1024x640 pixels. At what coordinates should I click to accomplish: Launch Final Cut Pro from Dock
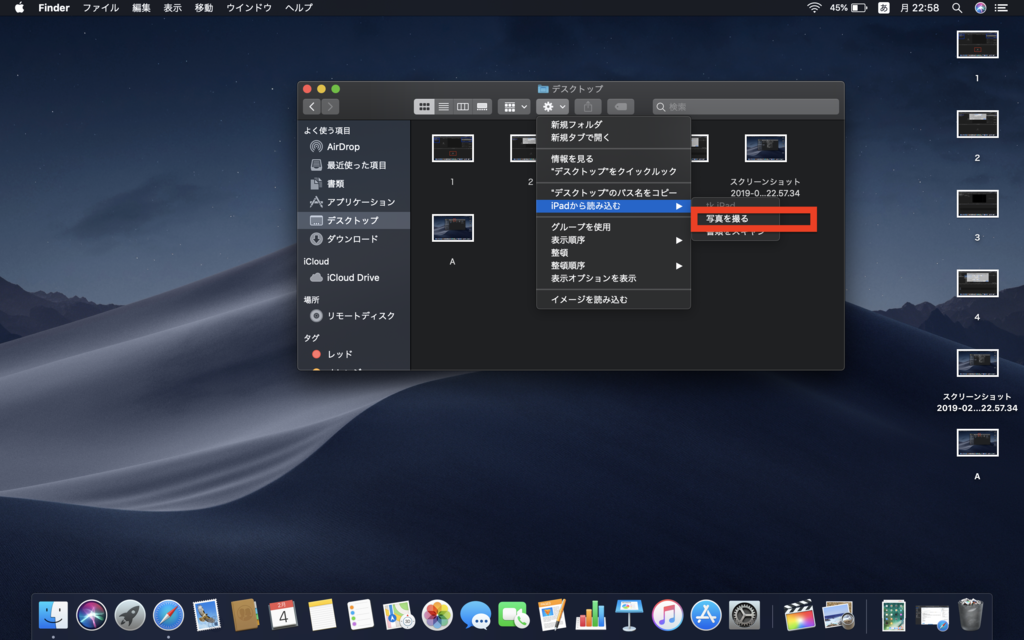pyautogui.click(x=800, y=615)
